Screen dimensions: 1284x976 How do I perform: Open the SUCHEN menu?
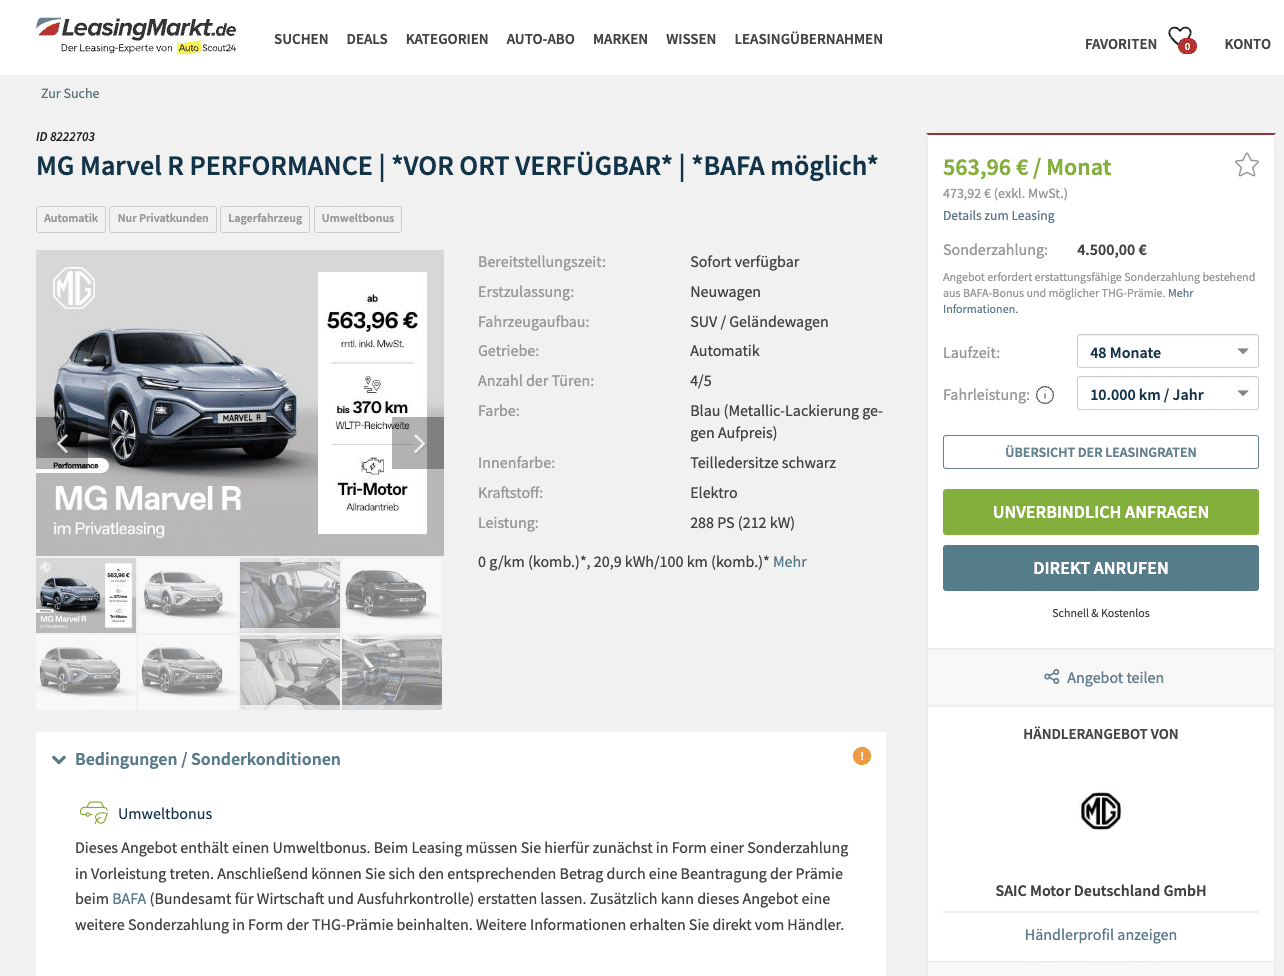point(301,39)
